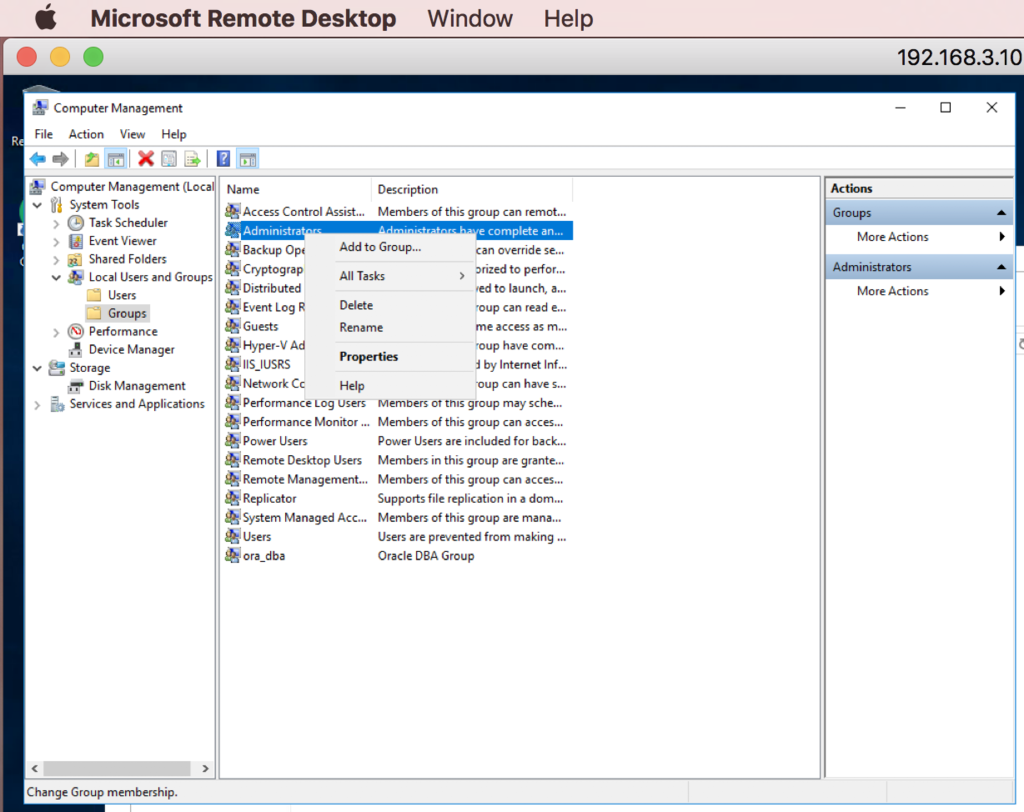Click tree pane scroll right arrow
The image size is (1024, 812).
pyautogui.click(x=205, y=768)
